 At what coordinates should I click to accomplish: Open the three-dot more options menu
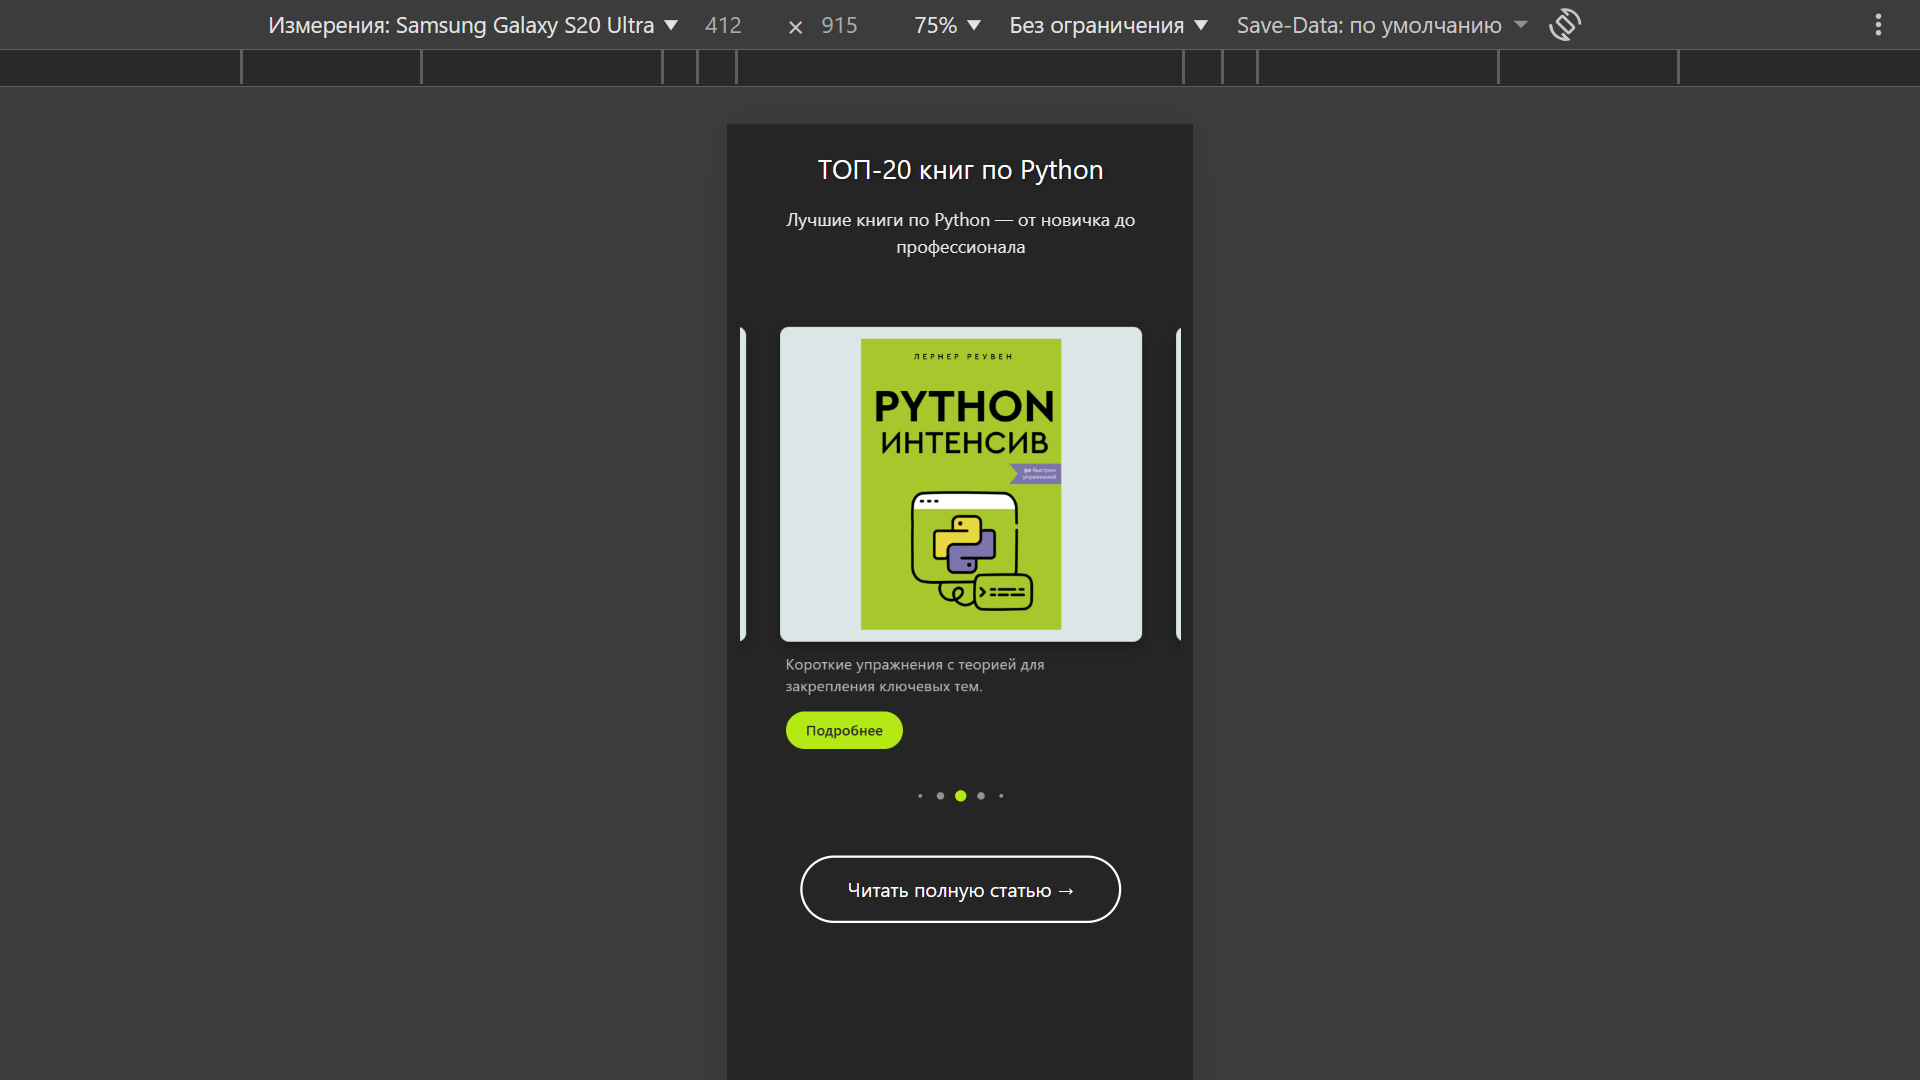(x=1878, y=25)
